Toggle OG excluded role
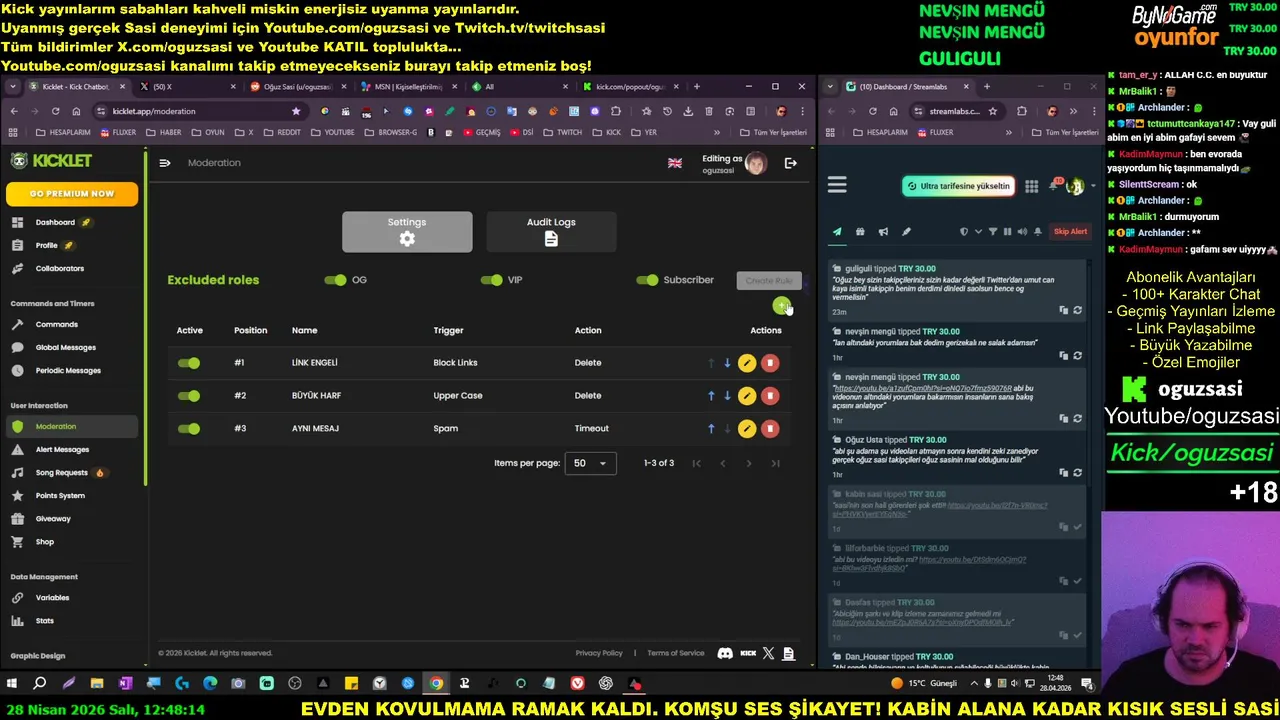Image resolution: width=1280 pixels, height=720 pixels. click(x=335, y=280)
